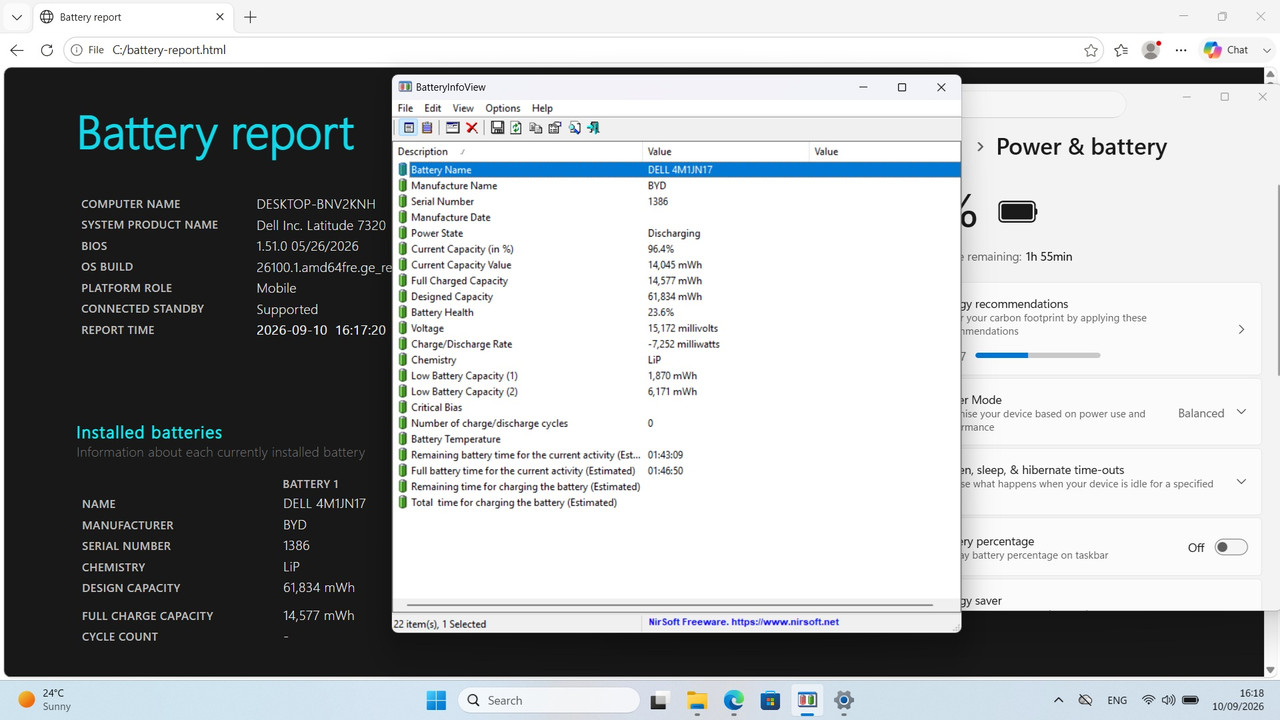The height and width of the screenshot is (720, 1280).
Task: Open the Options menu in BatteryInfoView
Action: (503, 108)
